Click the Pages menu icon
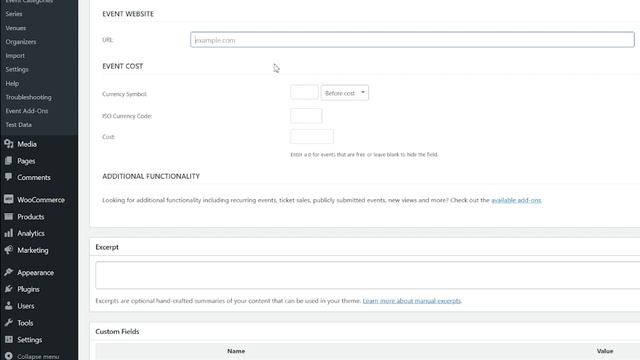The image size is (640, 360). [x=9, y=161]
